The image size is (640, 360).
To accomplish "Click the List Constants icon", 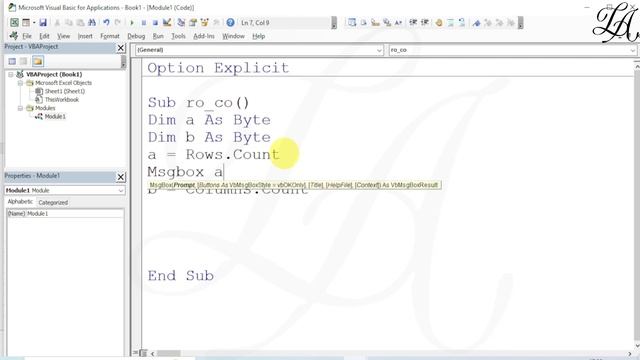I will coord(364,23).
